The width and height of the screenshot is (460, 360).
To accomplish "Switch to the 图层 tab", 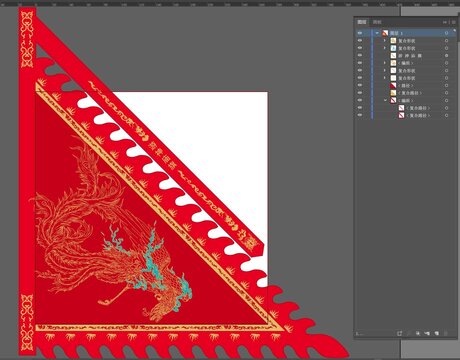I will pyautogui.click(x=362, y=22).
